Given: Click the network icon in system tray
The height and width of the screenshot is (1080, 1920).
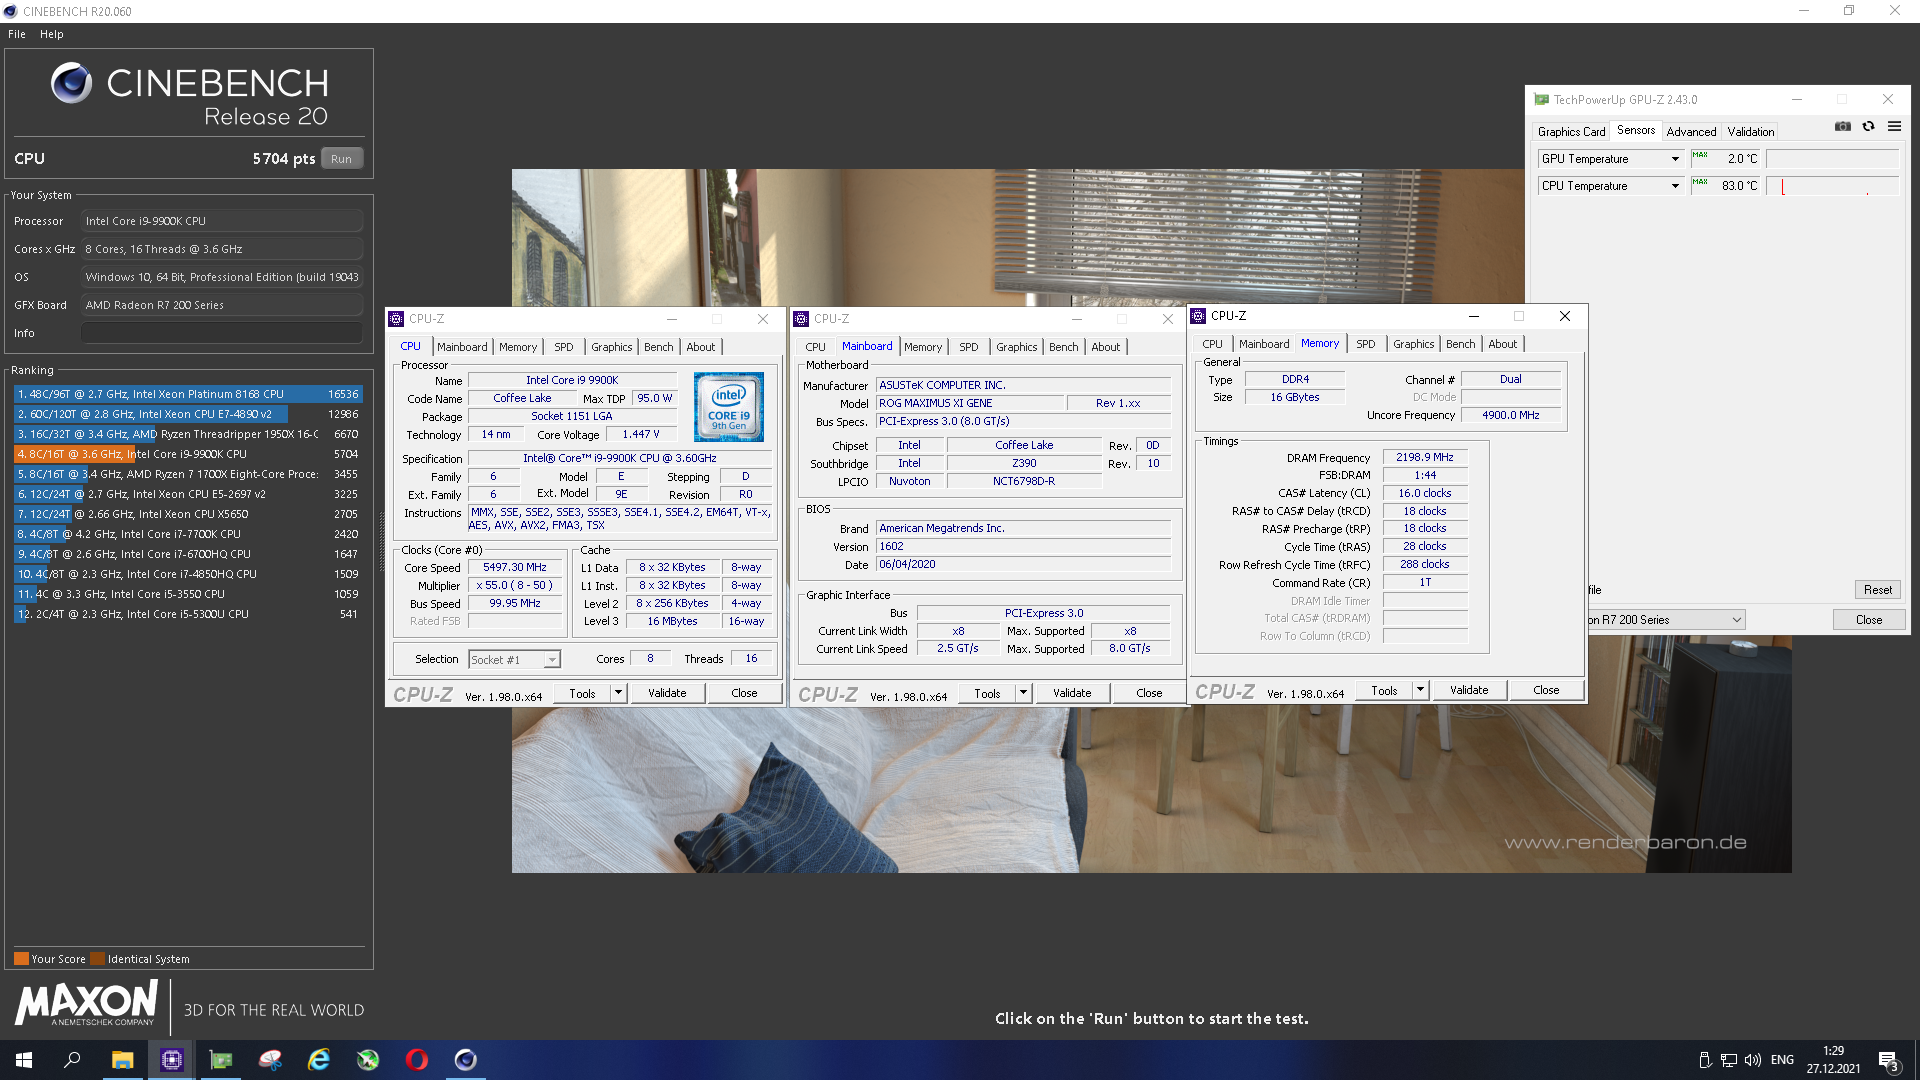Looking at the screenshot, I should click(1729, 1060).
